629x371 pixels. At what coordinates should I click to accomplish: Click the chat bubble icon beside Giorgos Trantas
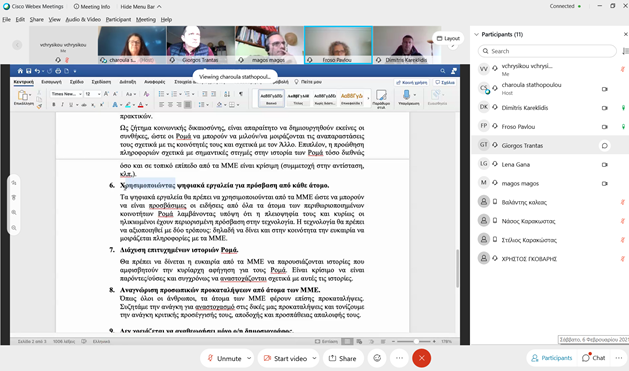[605, 146]
